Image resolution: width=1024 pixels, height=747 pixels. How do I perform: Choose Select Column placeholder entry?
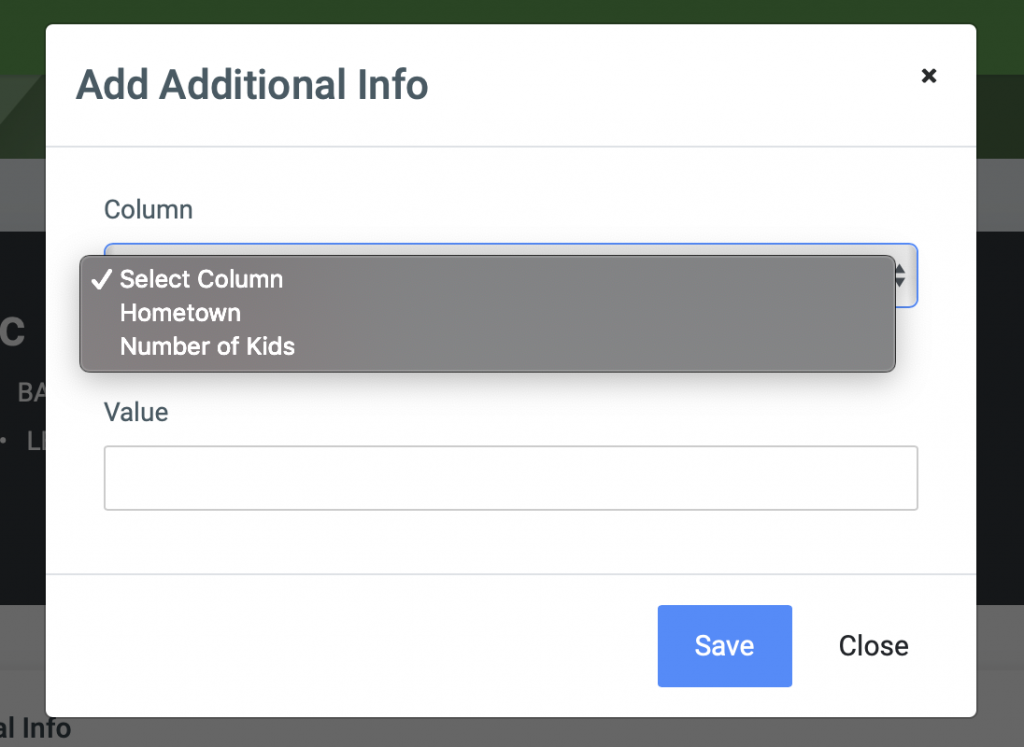(x=200, y=279)
